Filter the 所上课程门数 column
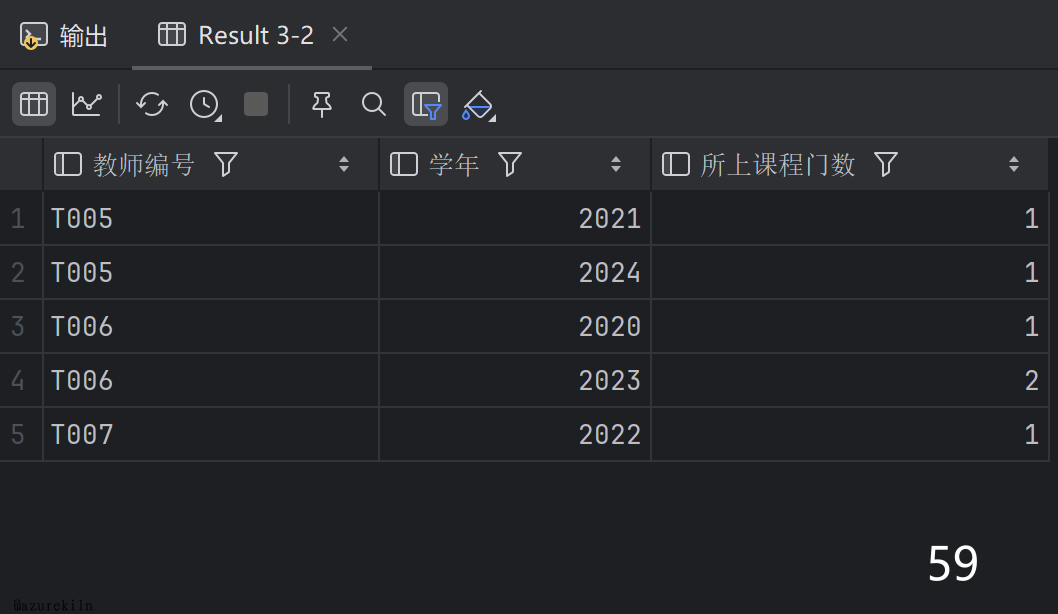 [x=885, y=165]
